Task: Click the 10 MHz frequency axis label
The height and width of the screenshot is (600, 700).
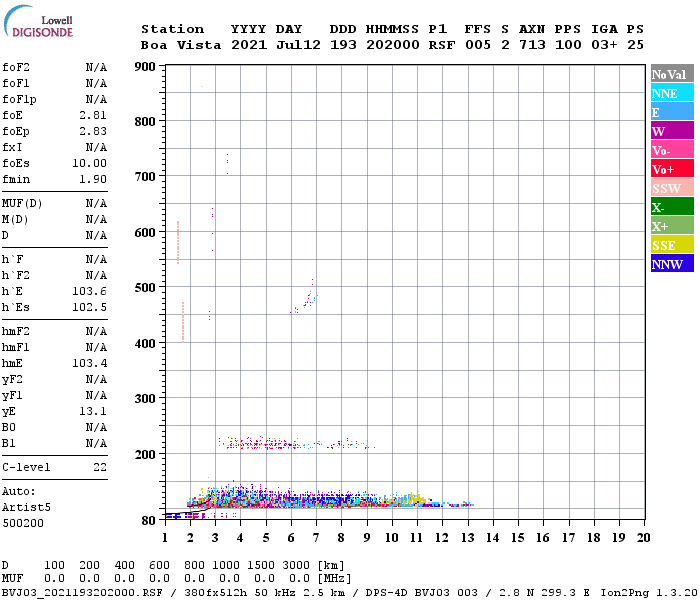Action: point(392,538)
